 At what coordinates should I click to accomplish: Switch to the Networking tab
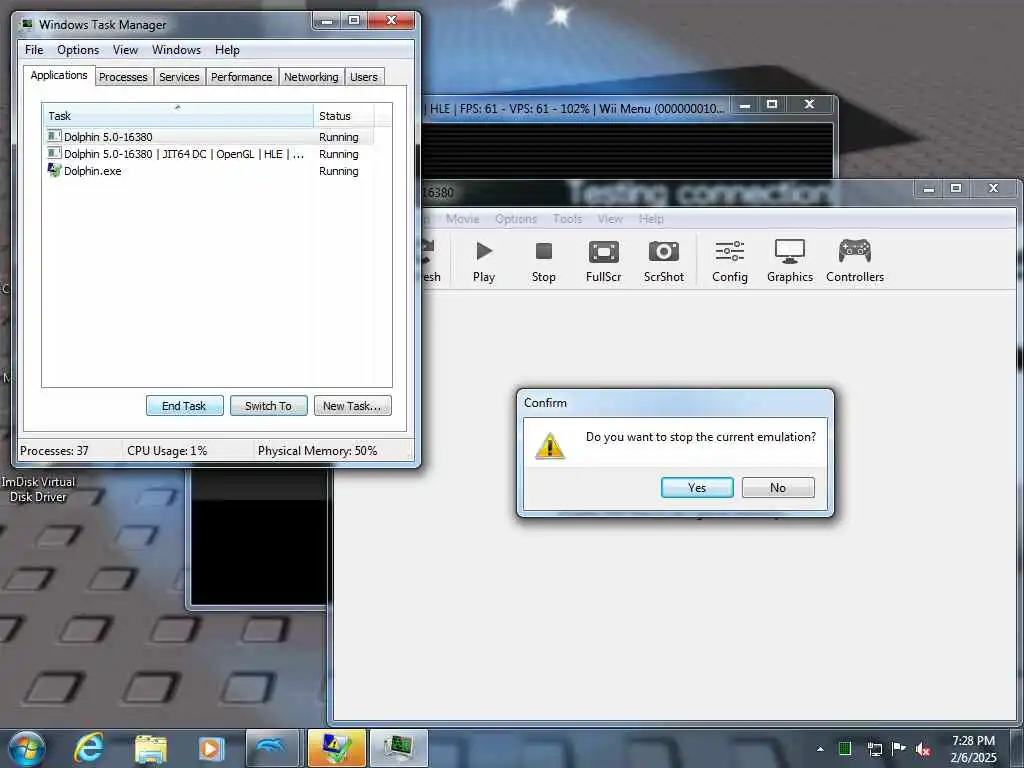coord(311,77)
